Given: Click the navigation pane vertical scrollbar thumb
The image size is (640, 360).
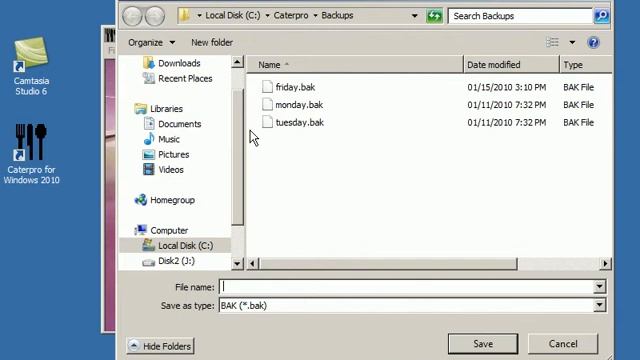Looking at the screenshot, I should (237, 157).
